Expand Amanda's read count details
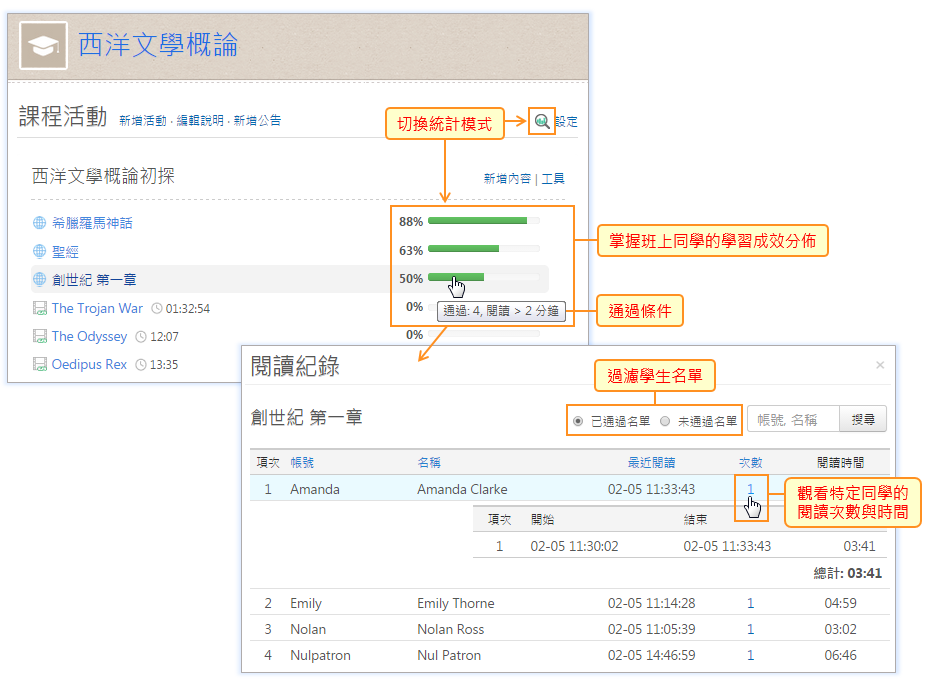The height and width of the screenshot is (682, 925). coord(749,489)
